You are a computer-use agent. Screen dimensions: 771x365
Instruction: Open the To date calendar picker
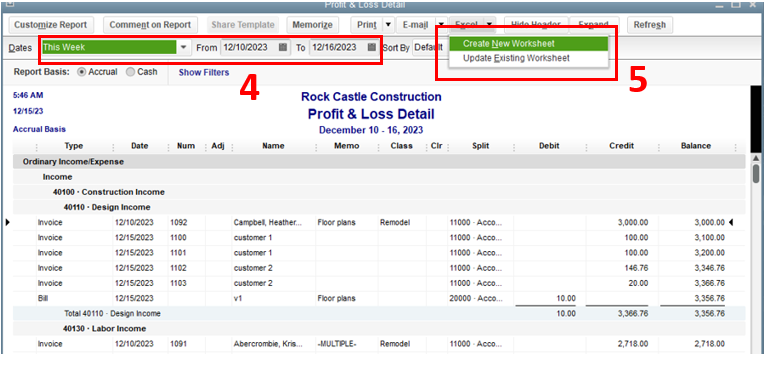point(372,48)
